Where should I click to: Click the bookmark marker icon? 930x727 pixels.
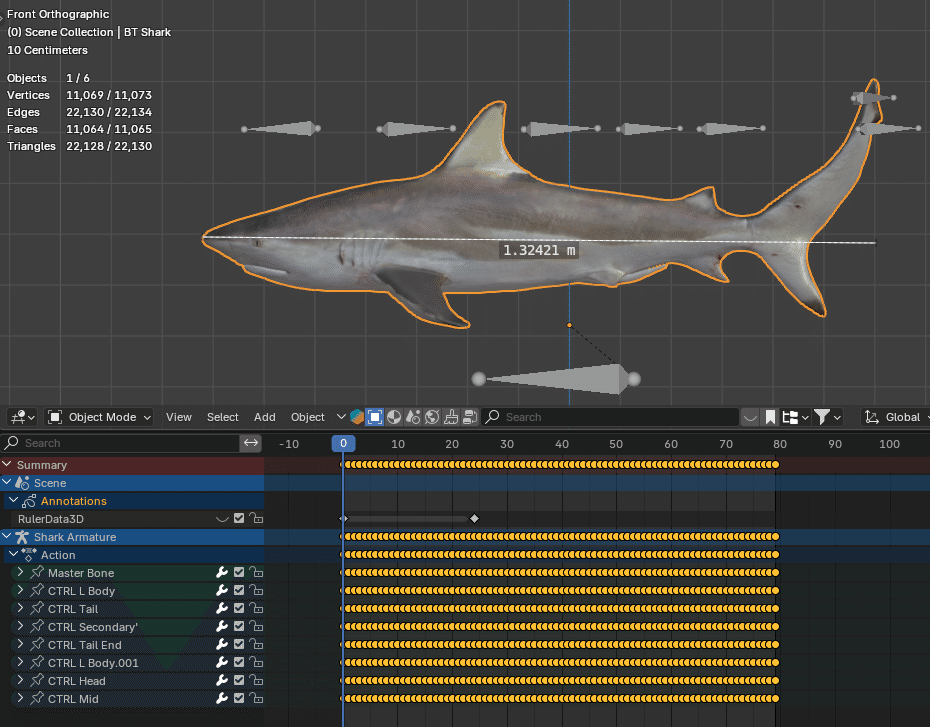tap(770, 417)
